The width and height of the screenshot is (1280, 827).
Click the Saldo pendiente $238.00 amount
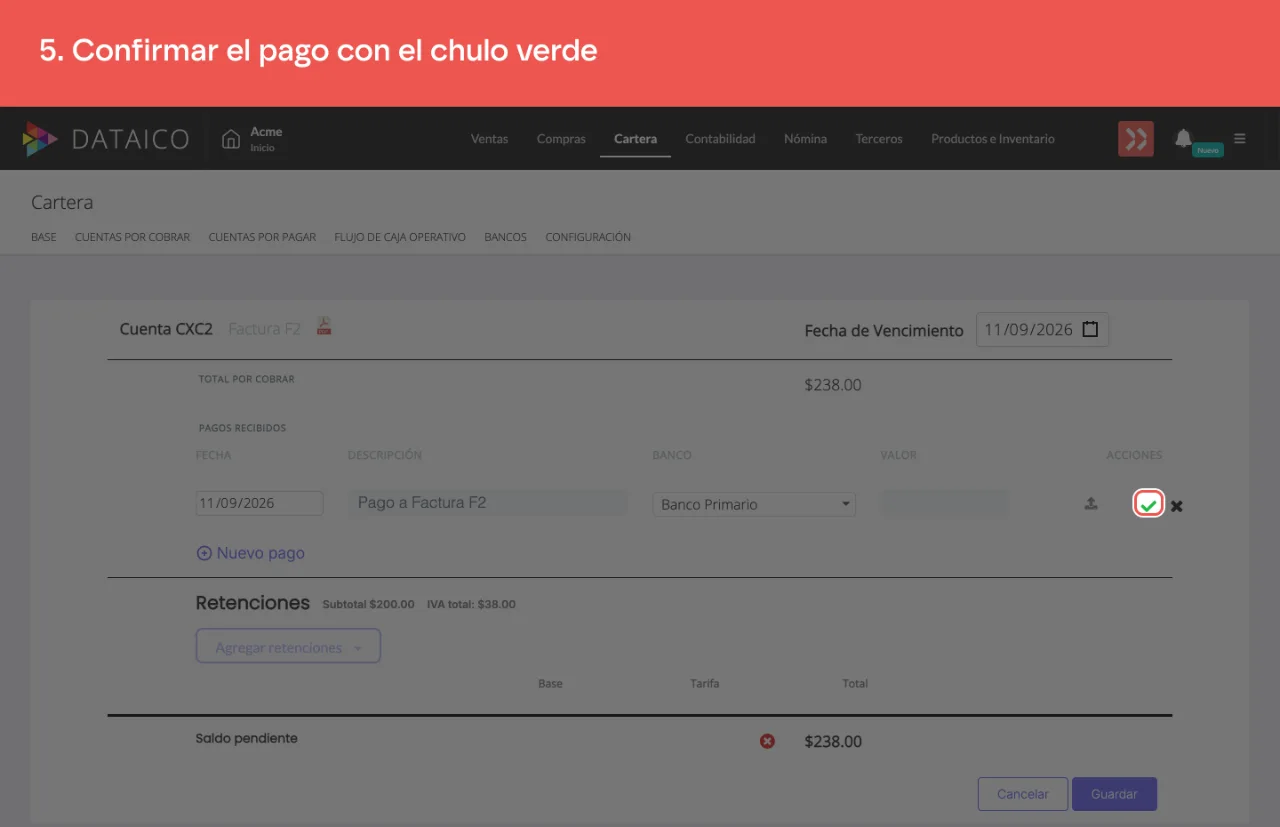tap(833, 741)
